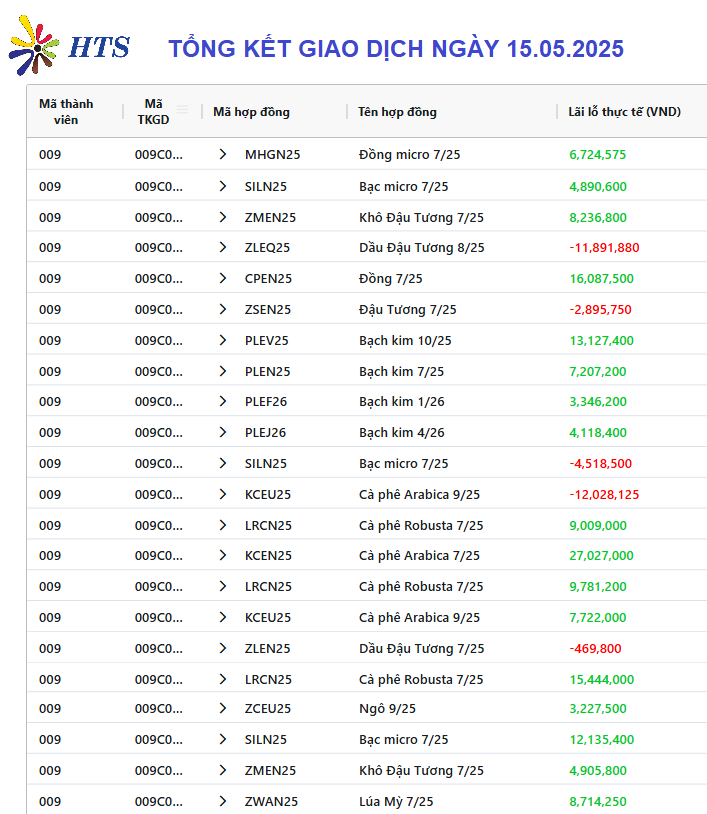Image resolution: width=707 pixels, height=814 pixels.
Task: Click the loss value -11,891,880
Action: point(604,248)
